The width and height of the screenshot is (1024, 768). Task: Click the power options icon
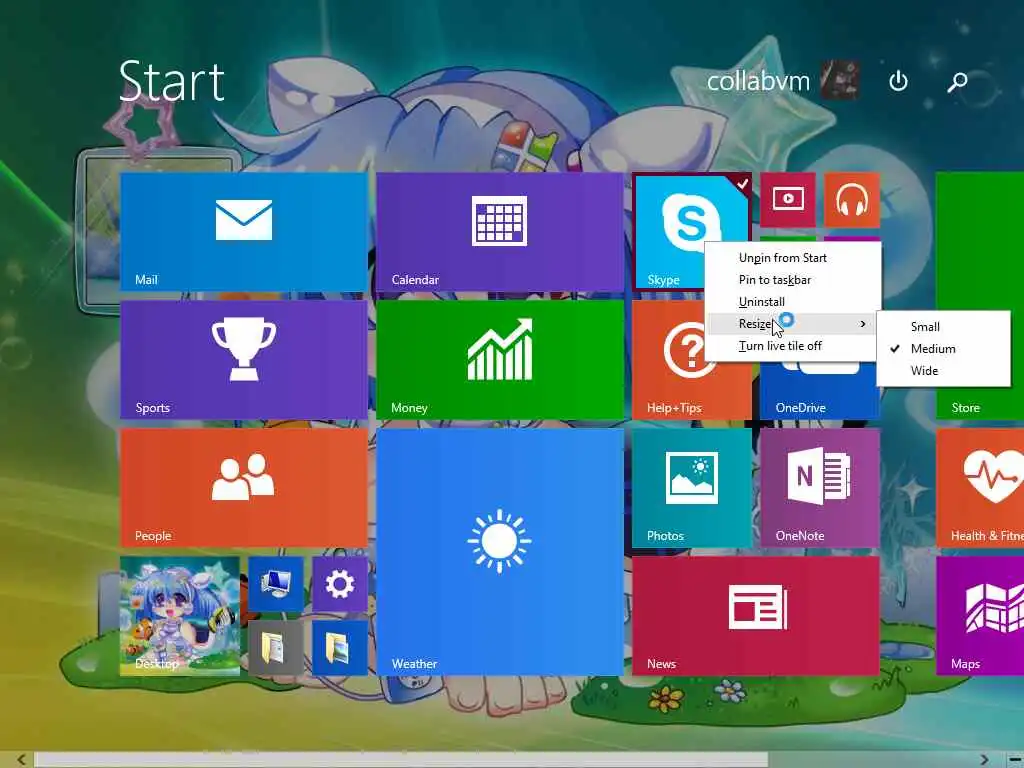click(x=898, y=81)
